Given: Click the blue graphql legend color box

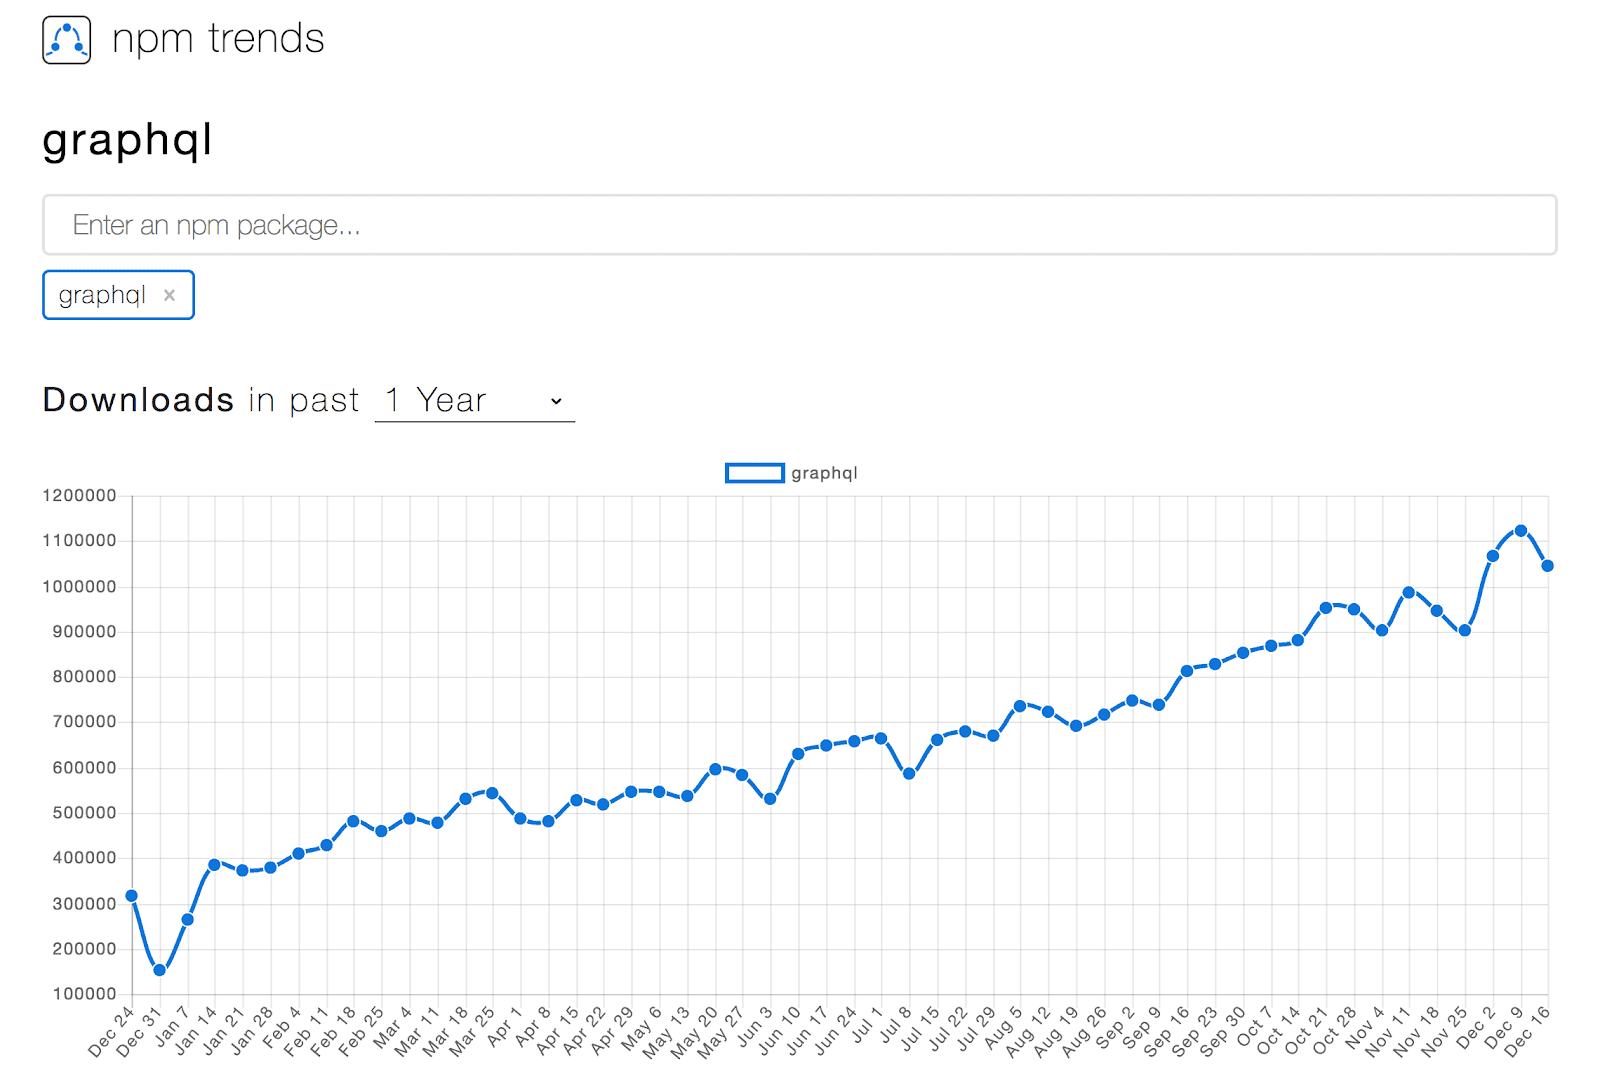Looking at the screenshot, I should (x=754, y=473).
